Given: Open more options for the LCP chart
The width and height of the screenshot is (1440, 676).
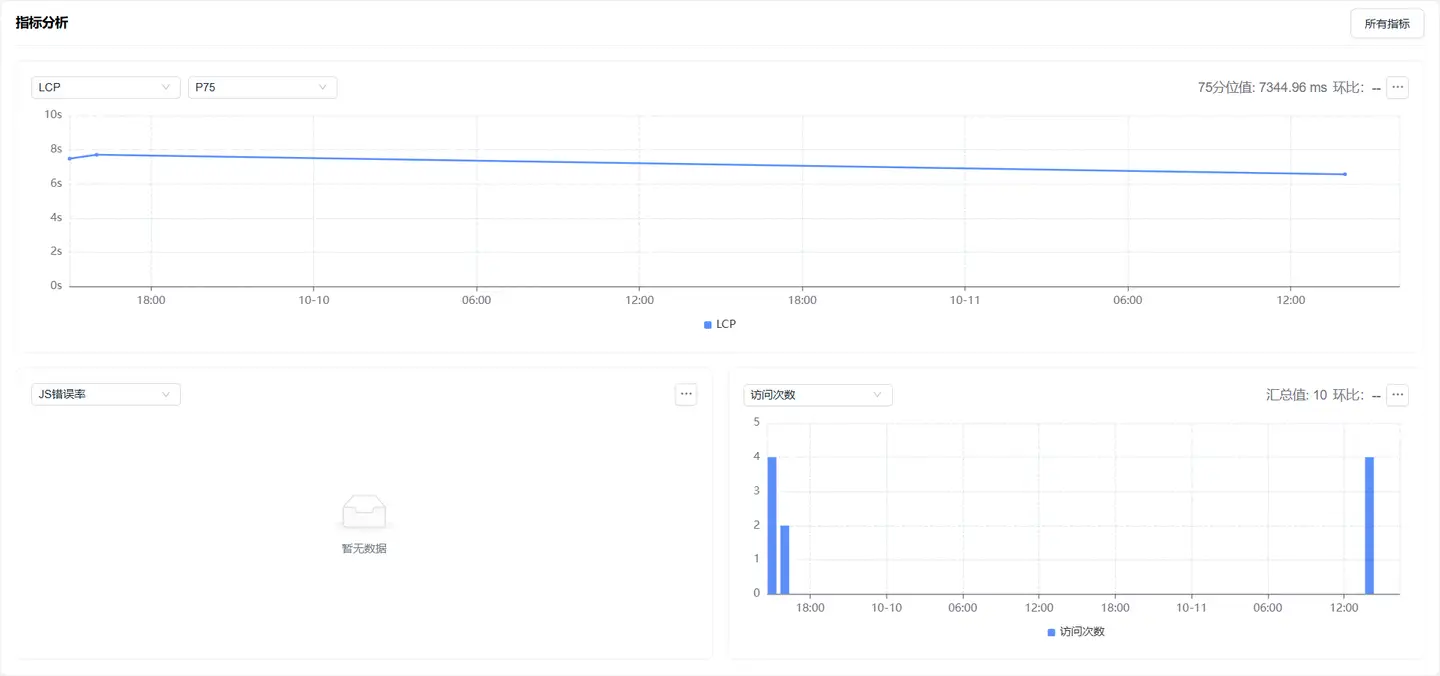Looking at the screenshot, I should coord(1398,87).
